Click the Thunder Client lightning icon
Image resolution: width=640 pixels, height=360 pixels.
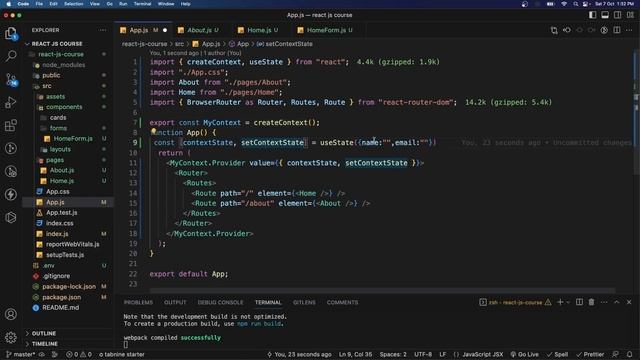click(x=11, y=194)
